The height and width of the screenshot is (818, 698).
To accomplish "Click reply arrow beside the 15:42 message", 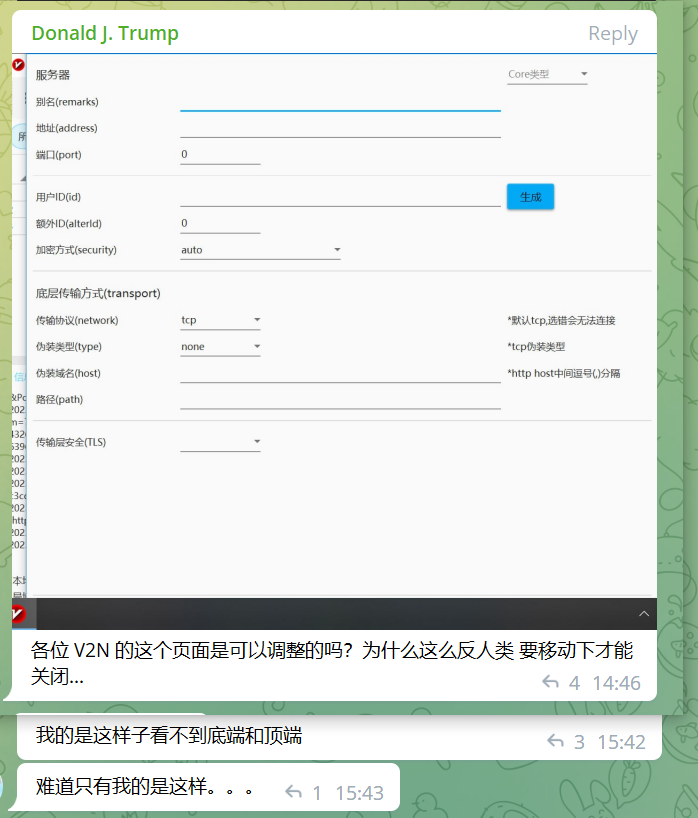I will [556, 742].
